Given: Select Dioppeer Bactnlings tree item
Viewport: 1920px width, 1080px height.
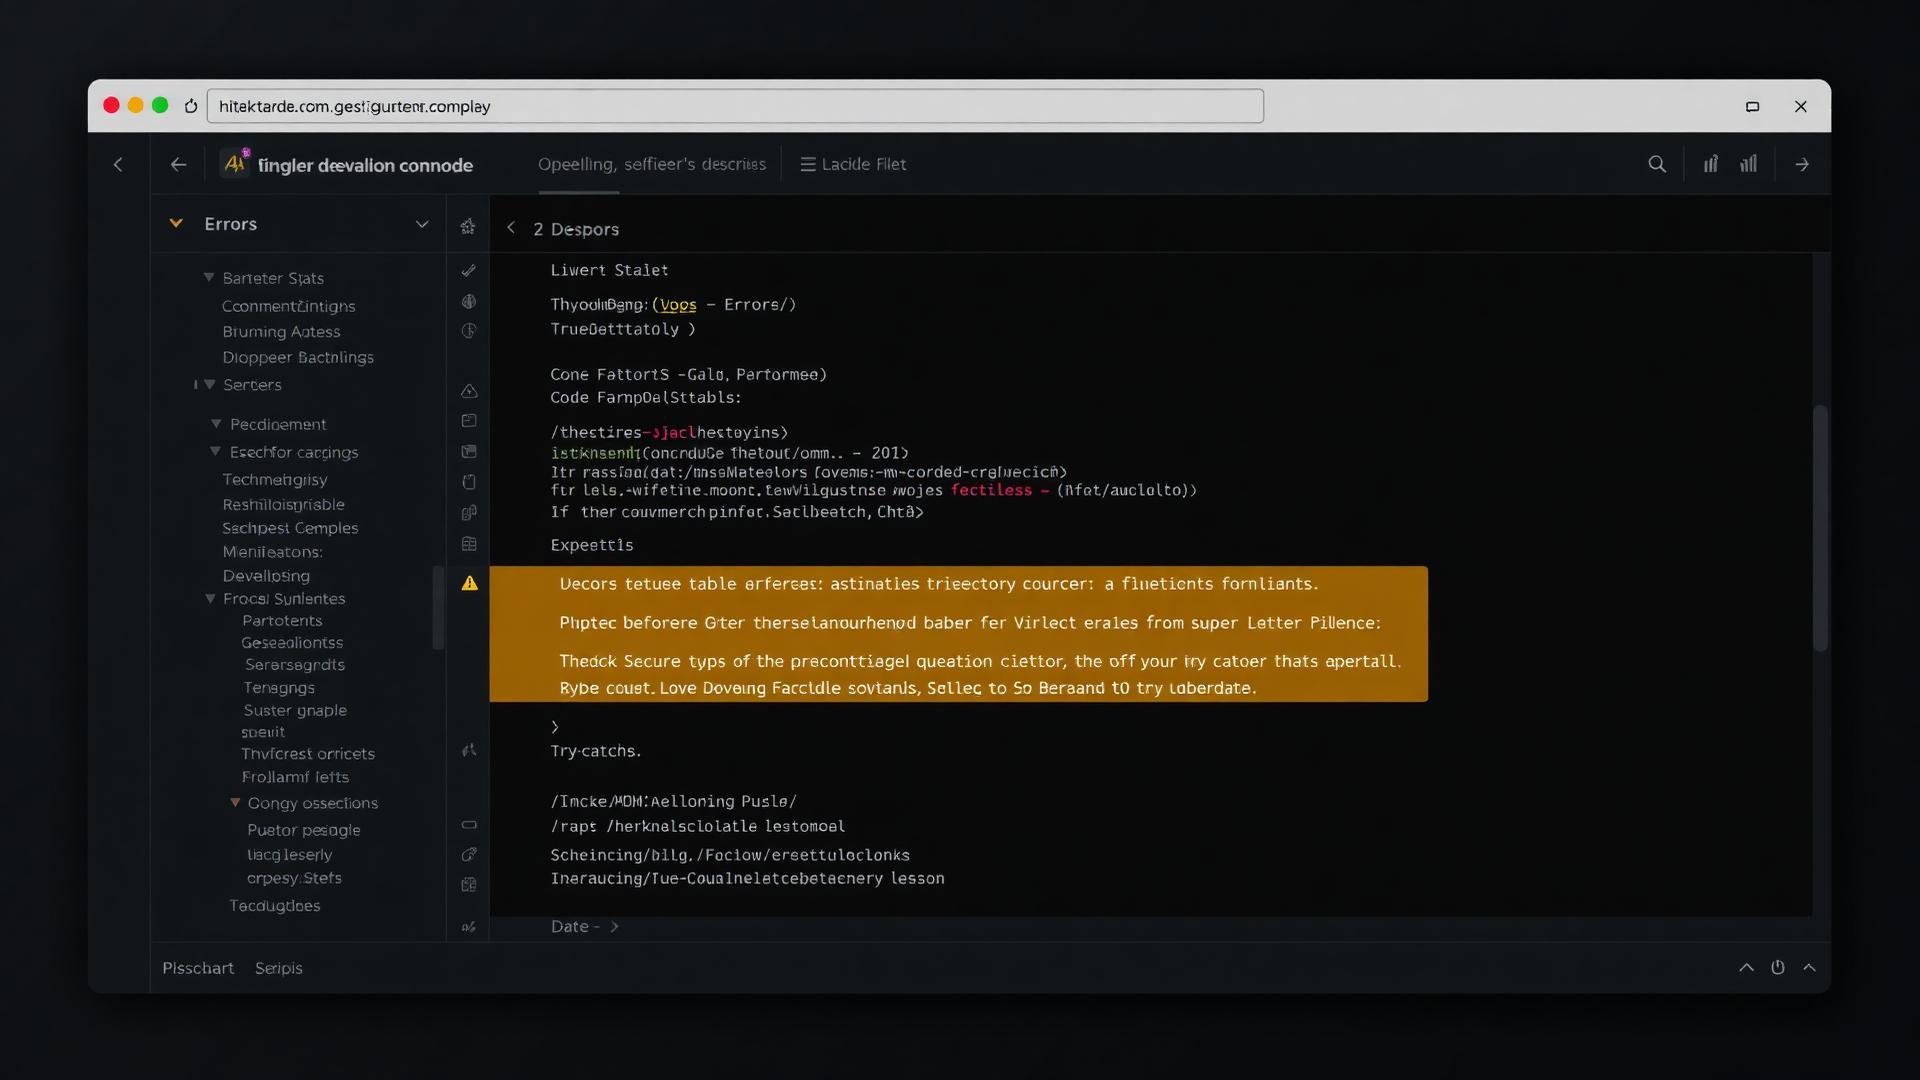Looking at the screenshot, I should point(298,357).
